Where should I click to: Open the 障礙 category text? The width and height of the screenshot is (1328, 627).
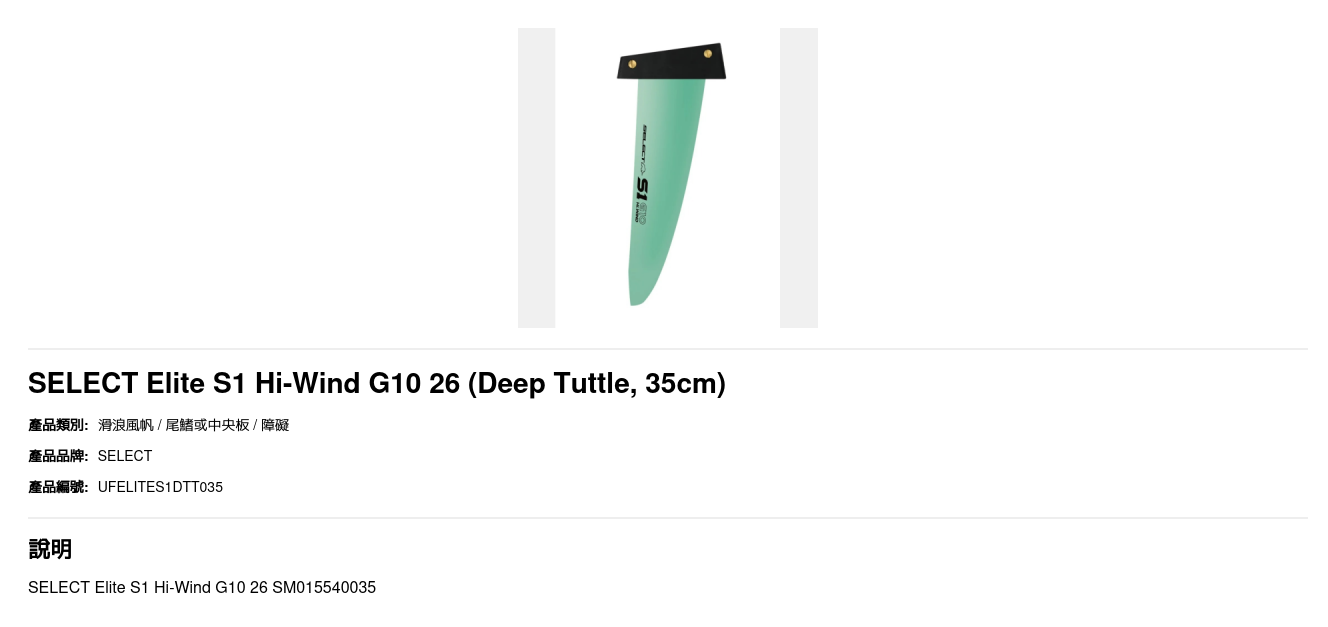coord(275,425)
